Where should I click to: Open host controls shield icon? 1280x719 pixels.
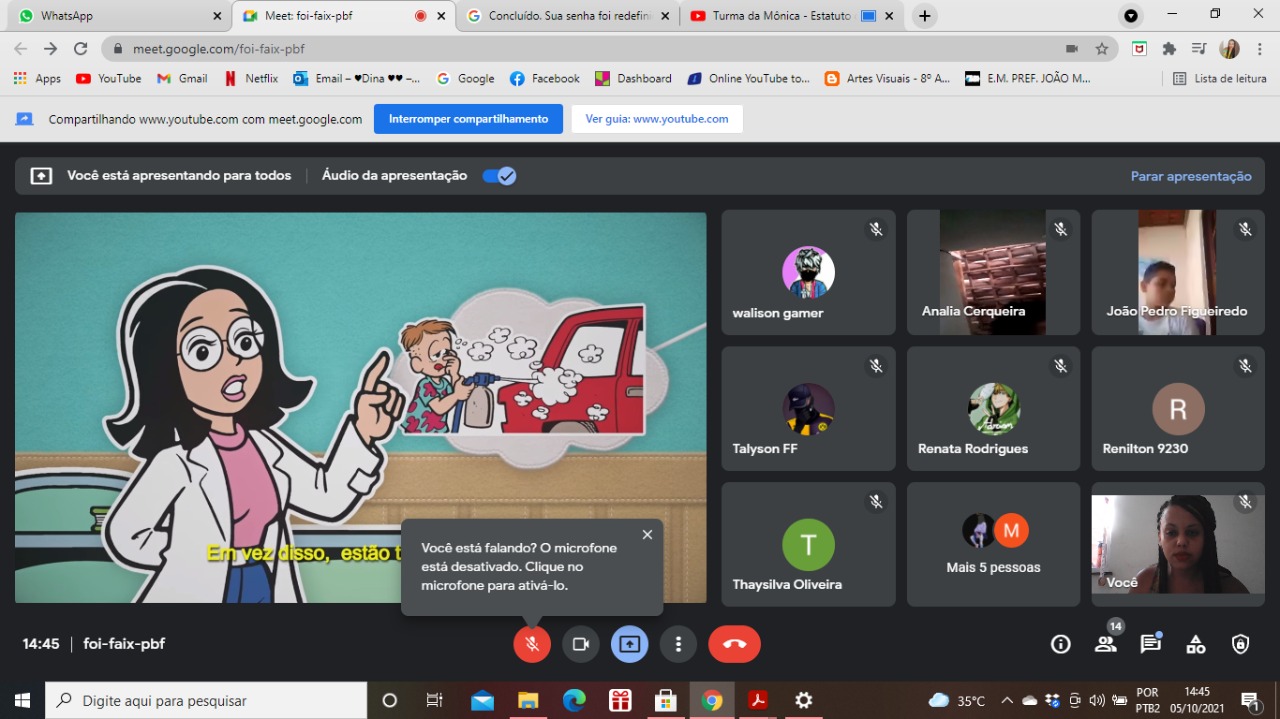[1240, 644]
